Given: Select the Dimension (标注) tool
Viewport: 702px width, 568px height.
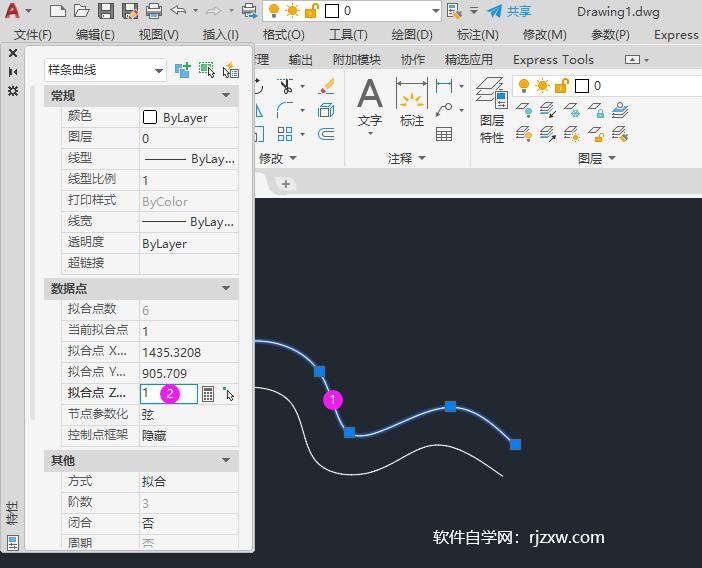Looking at the screenshot, I should tap(411, 103).
